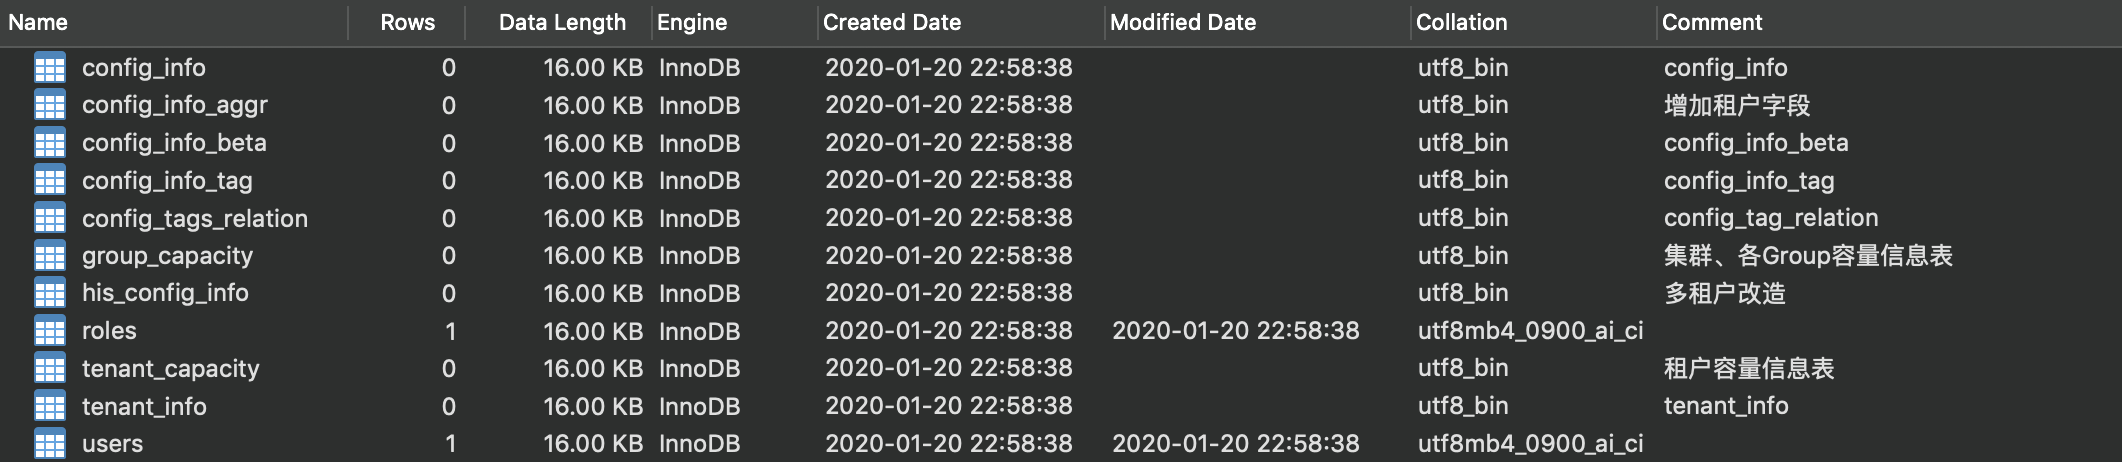Click the Engine column header
Screen dimensions: 2122x462
pos(692,22)
